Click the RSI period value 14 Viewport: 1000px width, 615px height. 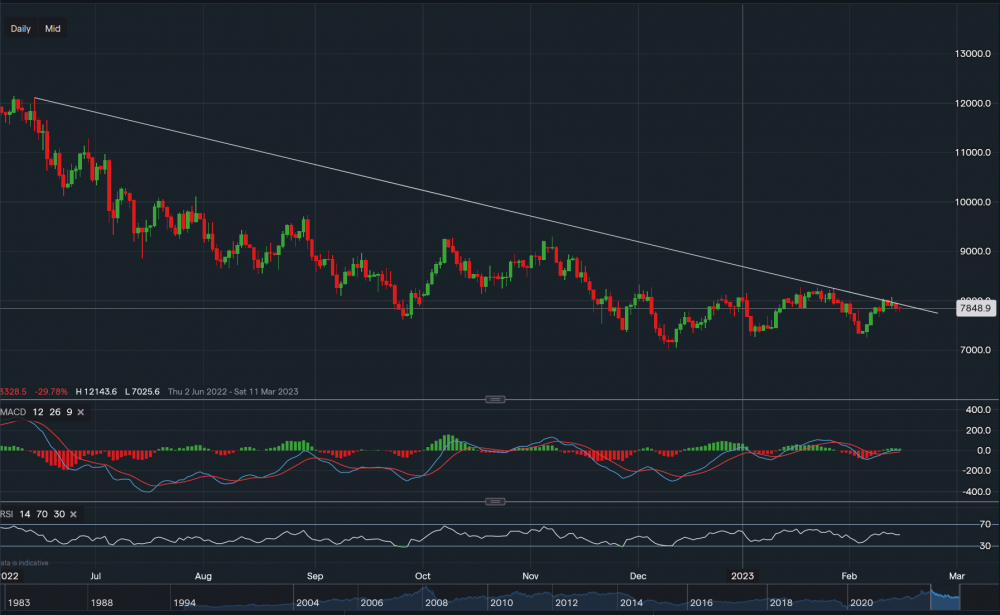pos(27,513)
